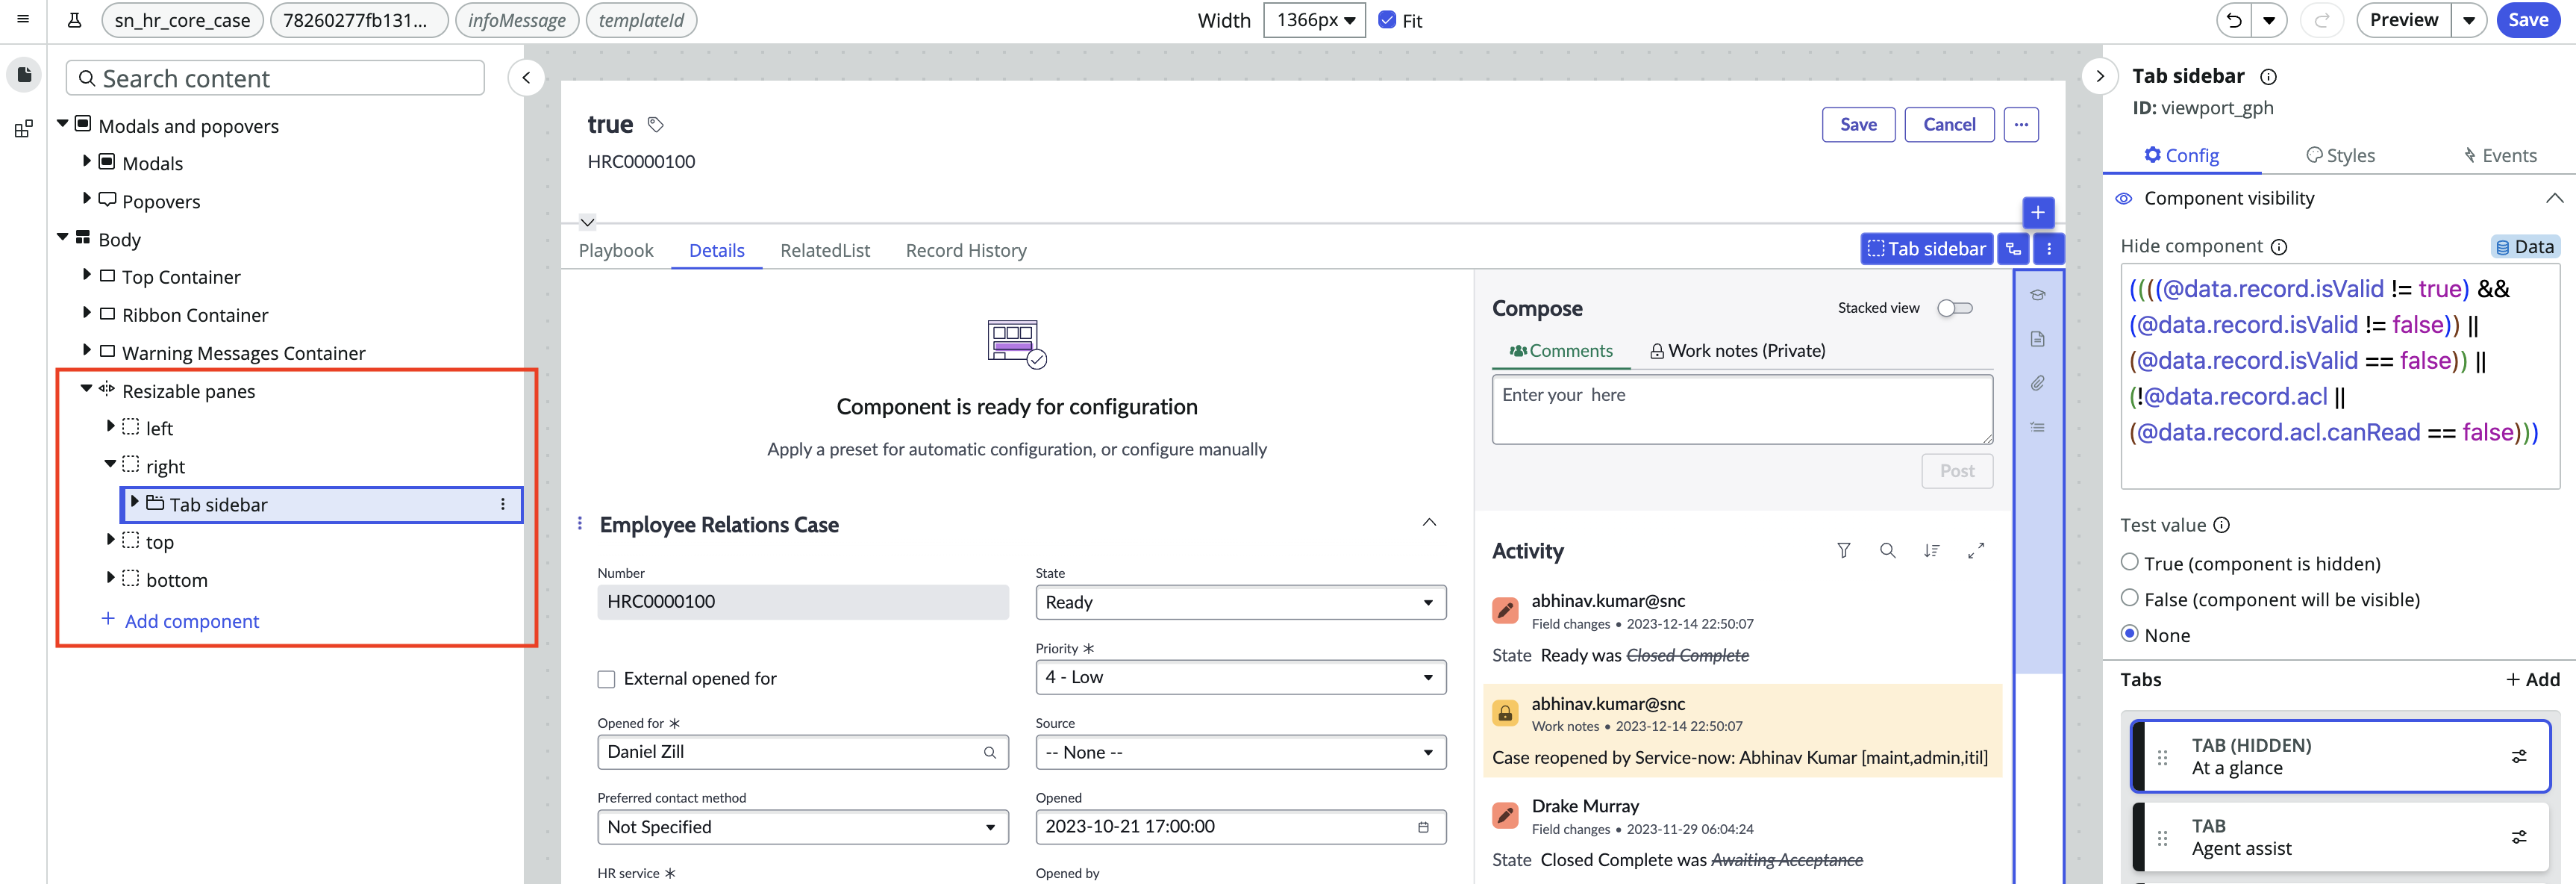Switch to the Playbook tab

click(x=616, y=250)
